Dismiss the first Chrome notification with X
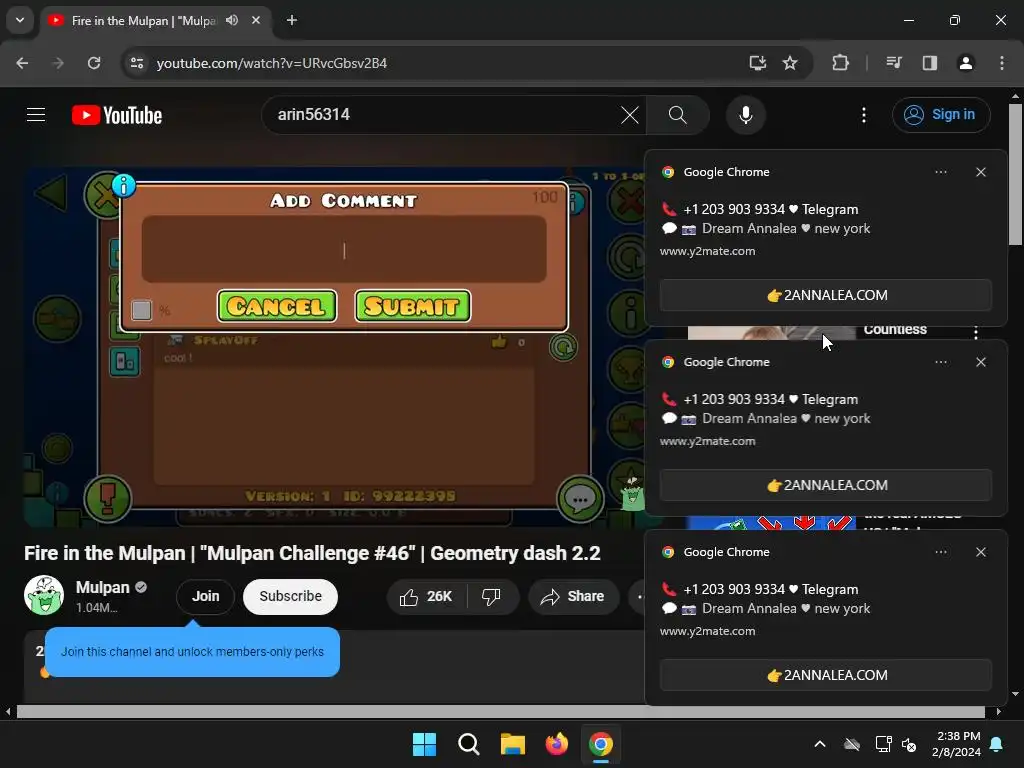 click(x=980, y=172)
